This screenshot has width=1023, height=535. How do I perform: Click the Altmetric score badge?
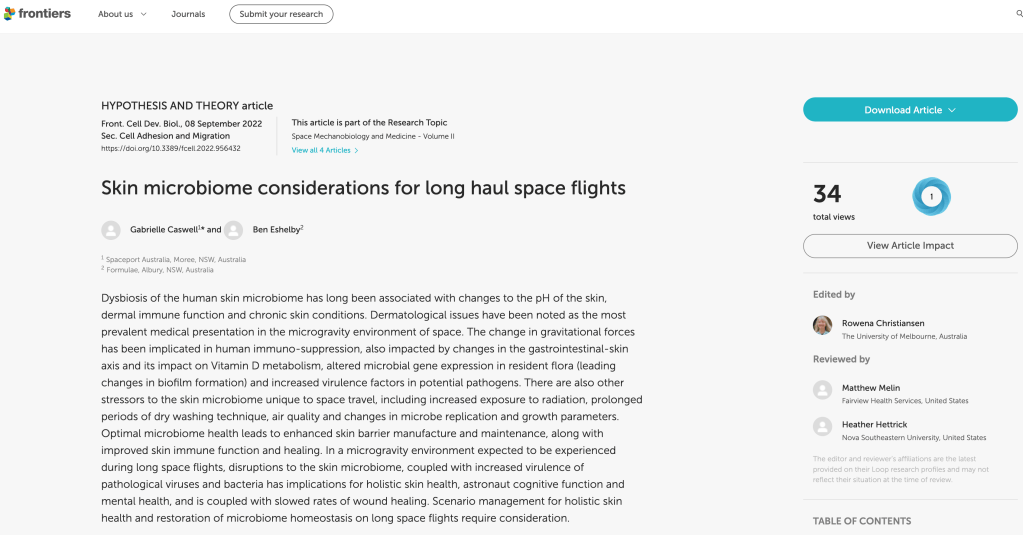(931, 197)
